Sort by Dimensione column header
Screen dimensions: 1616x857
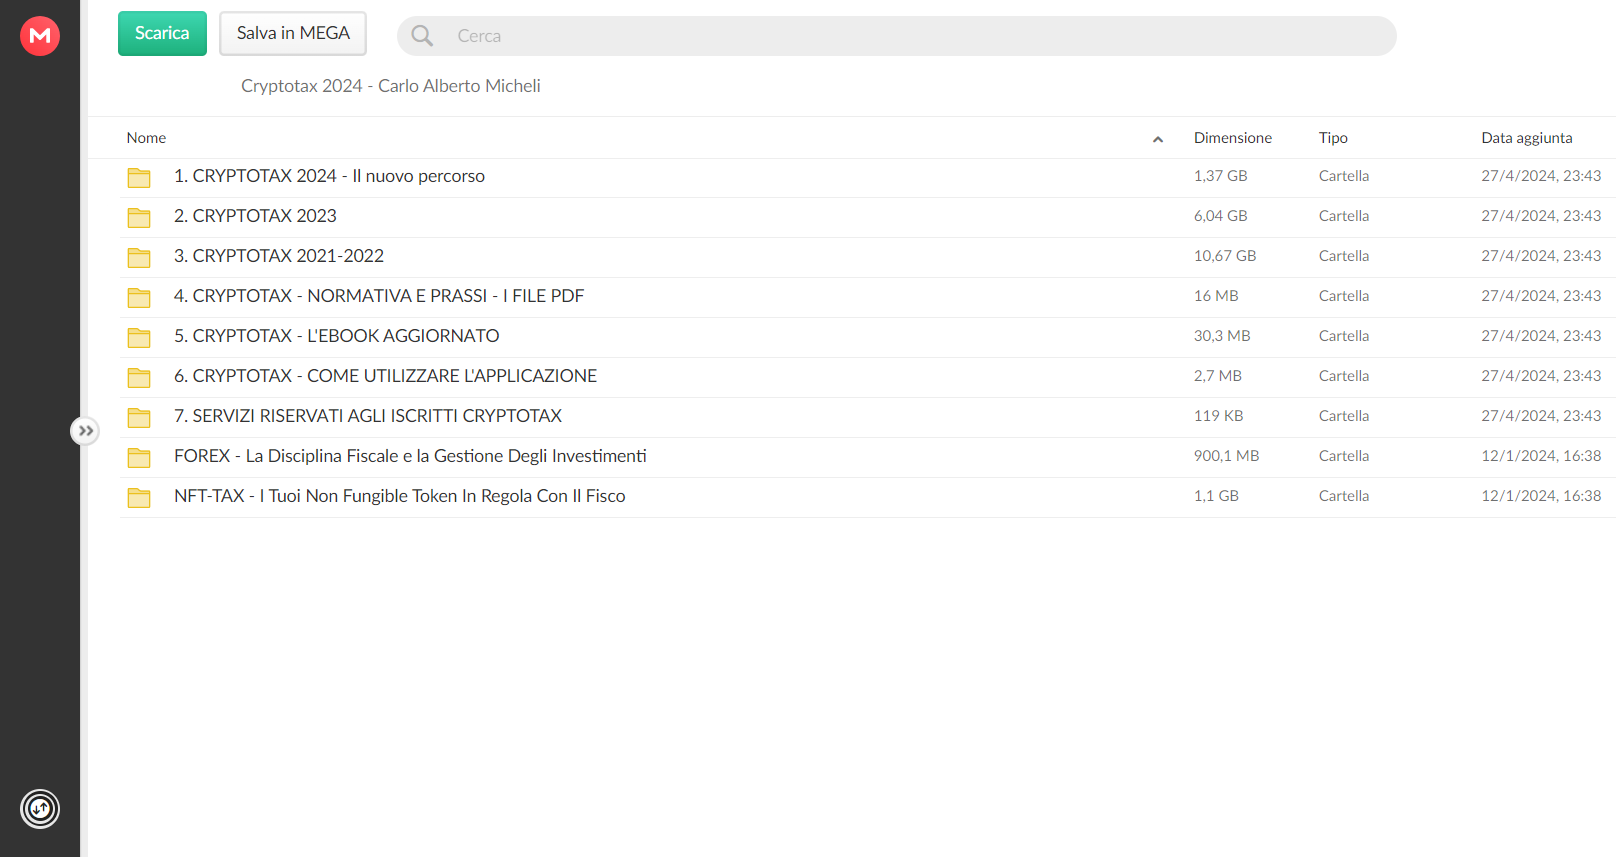pyautogui.click(x=1233, y=138)
